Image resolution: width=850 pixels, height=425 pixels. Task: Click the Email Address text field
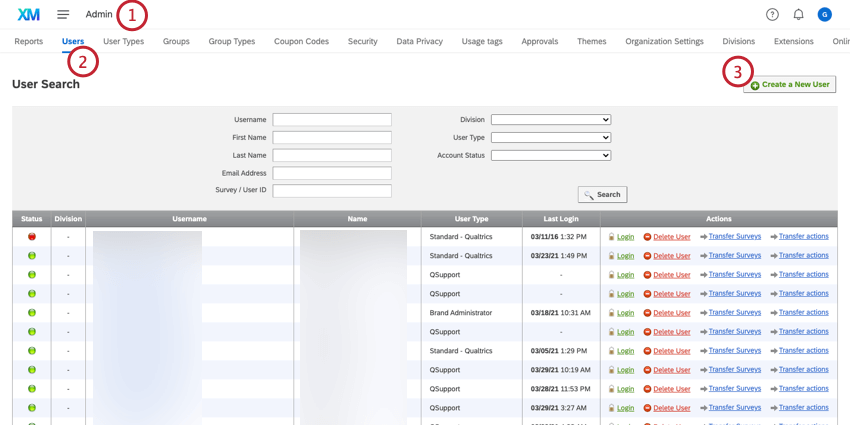(x=332, y=173)
